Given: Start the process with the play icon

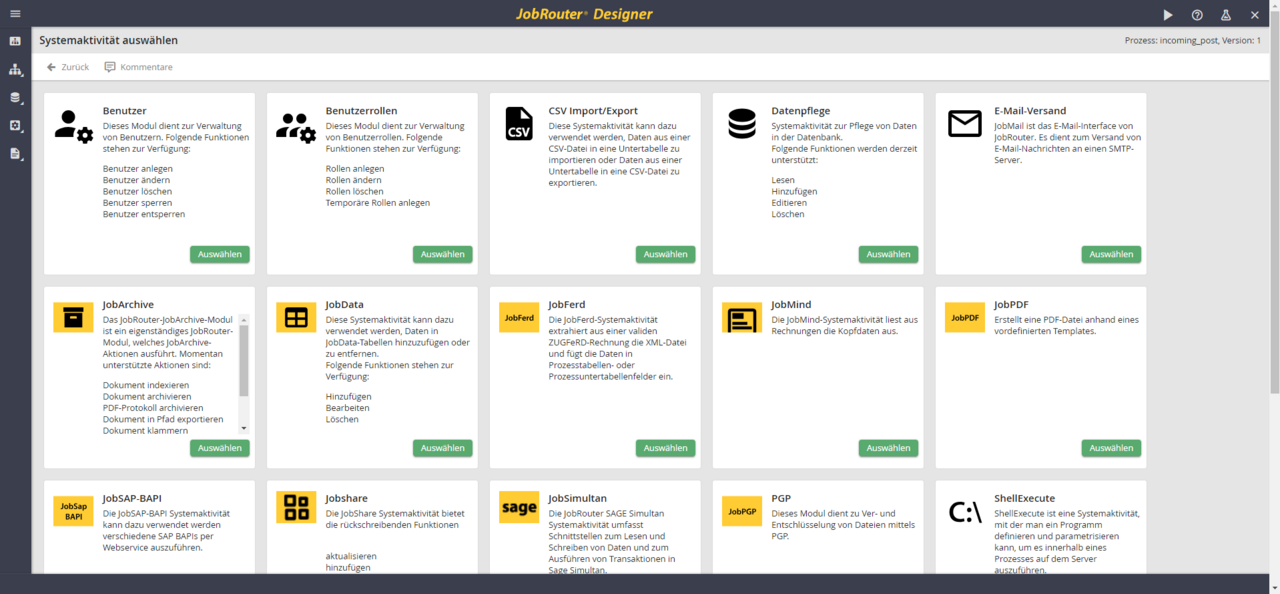Looking at the screenshot, I should 1168,15.
